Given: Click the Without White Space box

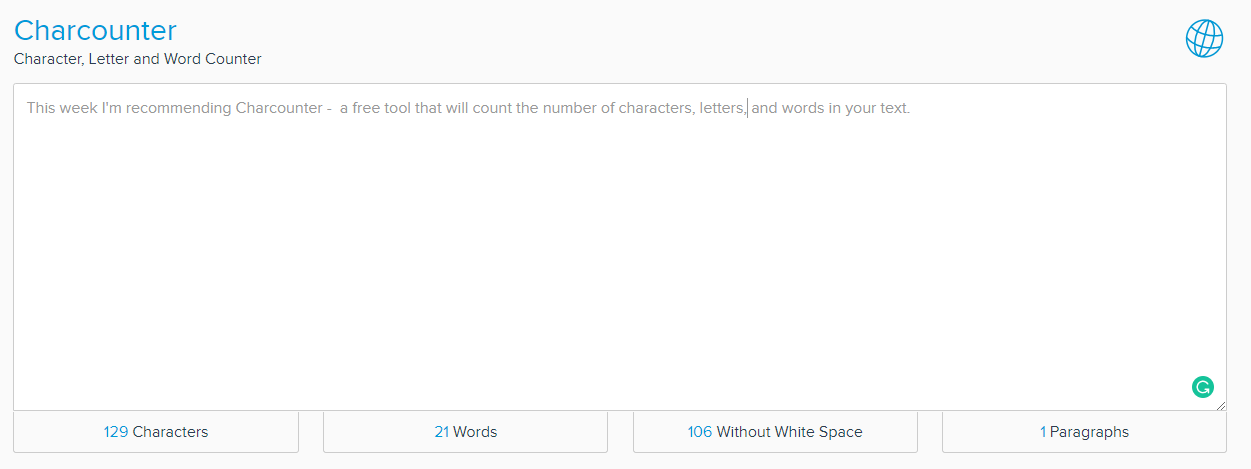Looking at the screenshot, I should pyautogui.click(x=775, y=432).
